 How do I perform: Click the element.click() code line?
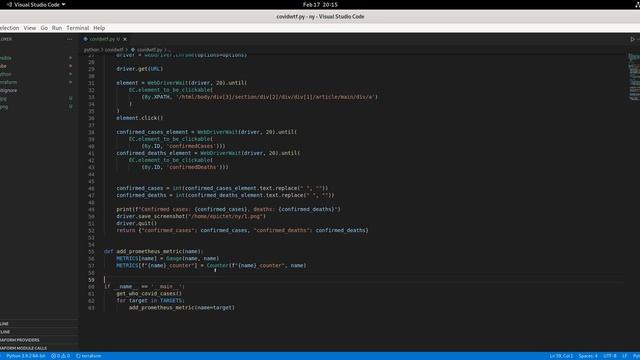(x=140, y=118)
